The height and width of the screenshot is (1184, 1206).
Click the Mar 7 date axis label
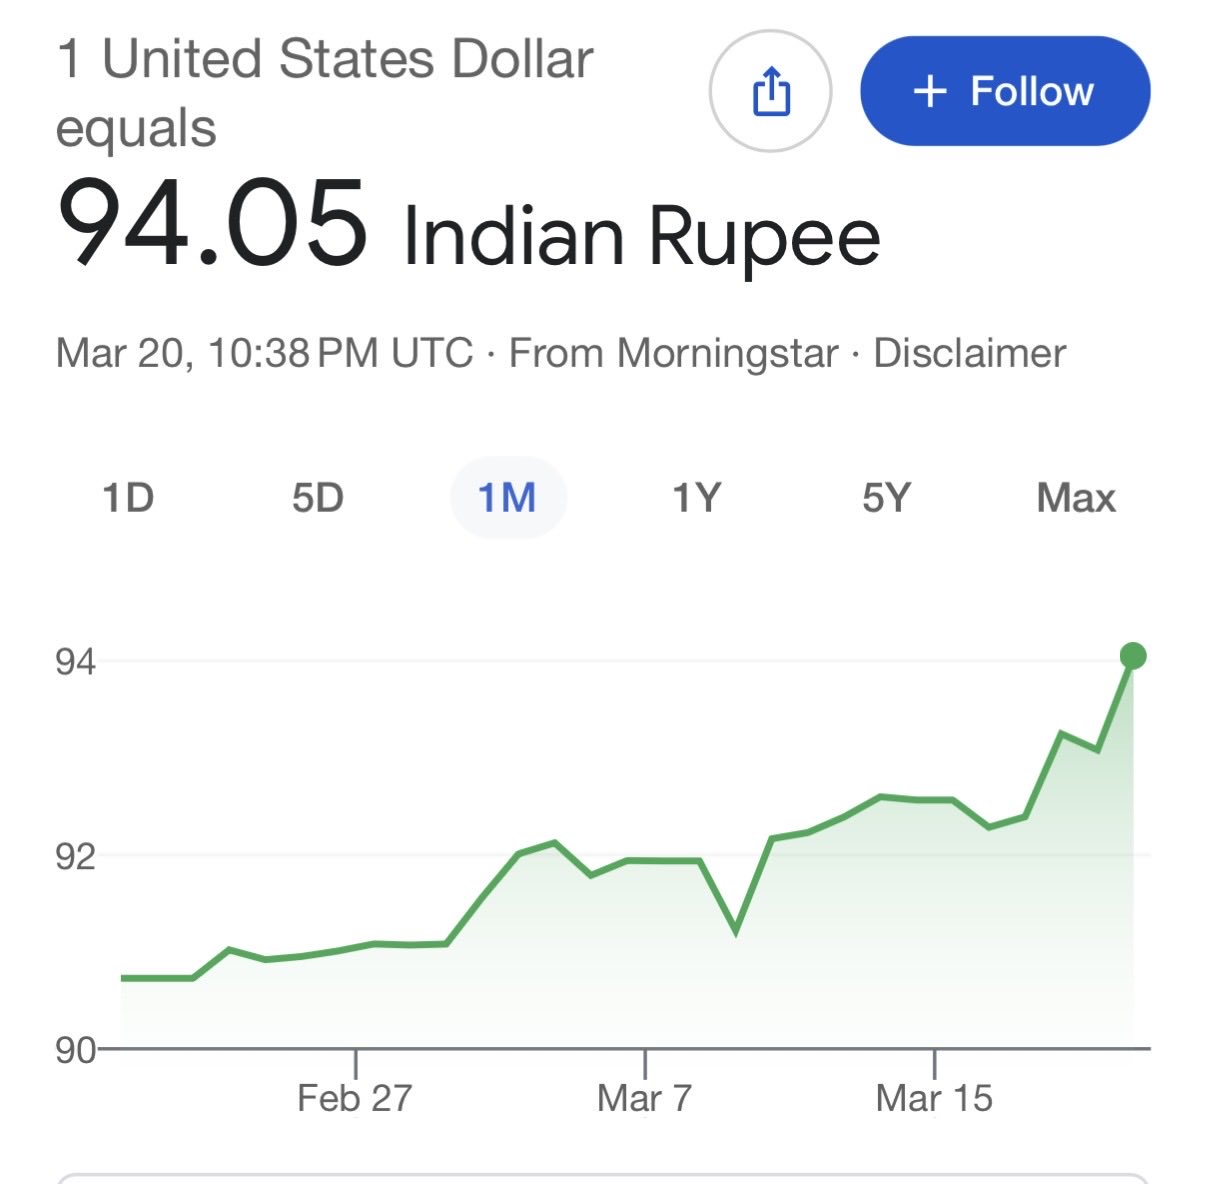point(644,1098)
